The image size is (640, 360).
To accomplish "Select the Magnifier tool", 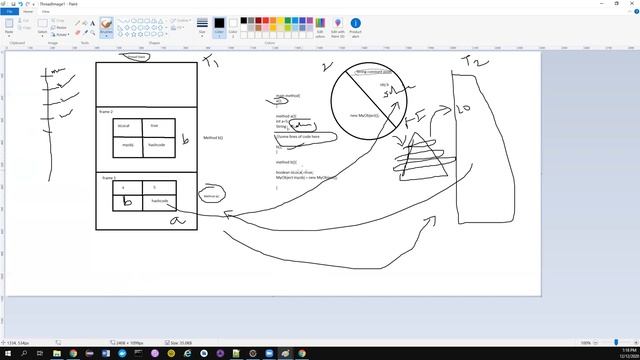I will 93,32.
